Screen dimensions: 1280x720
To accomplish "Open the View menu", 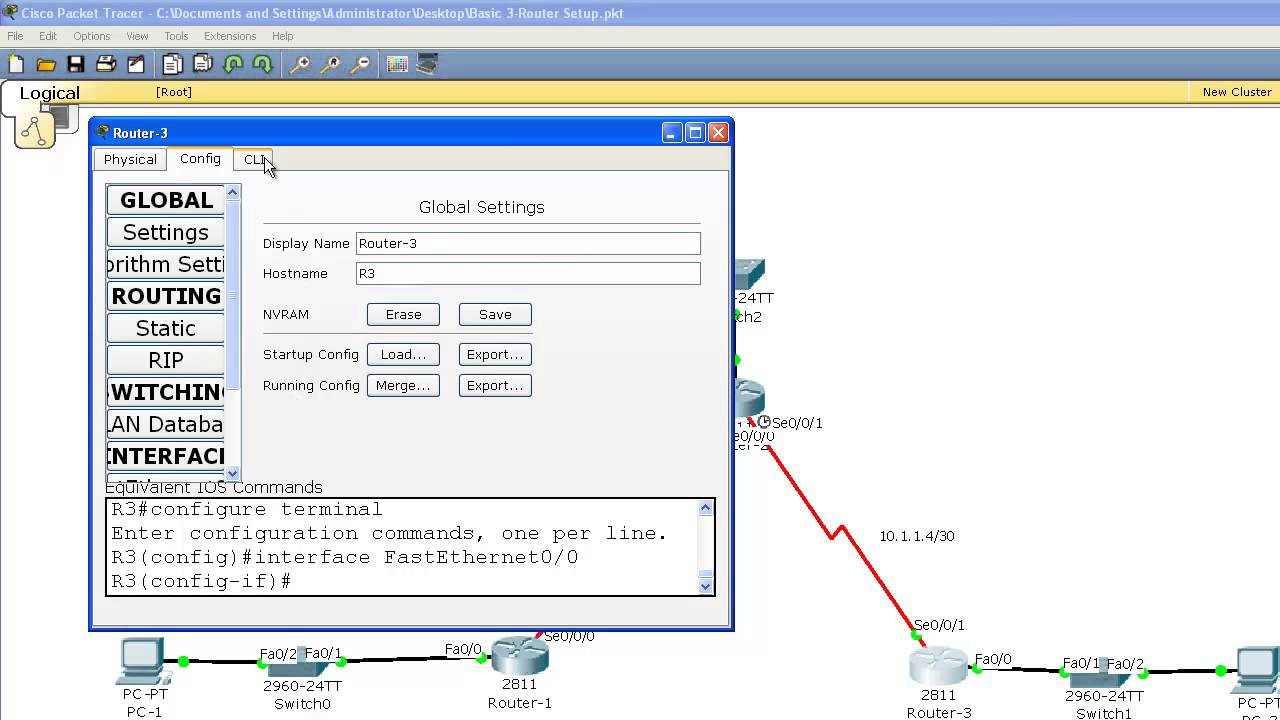I will 137,36.
